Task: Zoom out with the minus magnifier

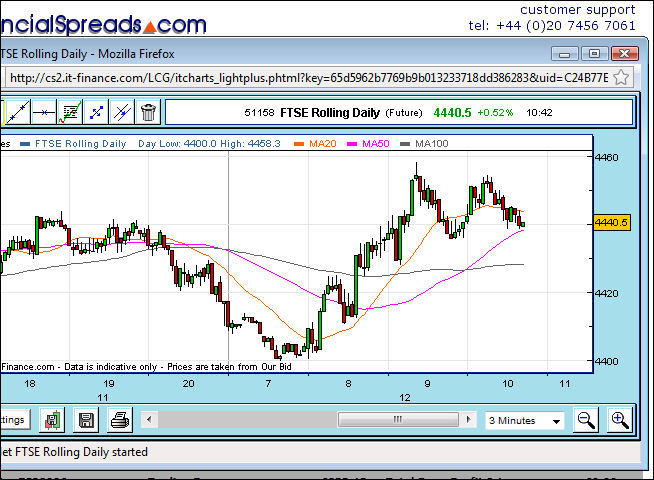Action: (586, 420)
